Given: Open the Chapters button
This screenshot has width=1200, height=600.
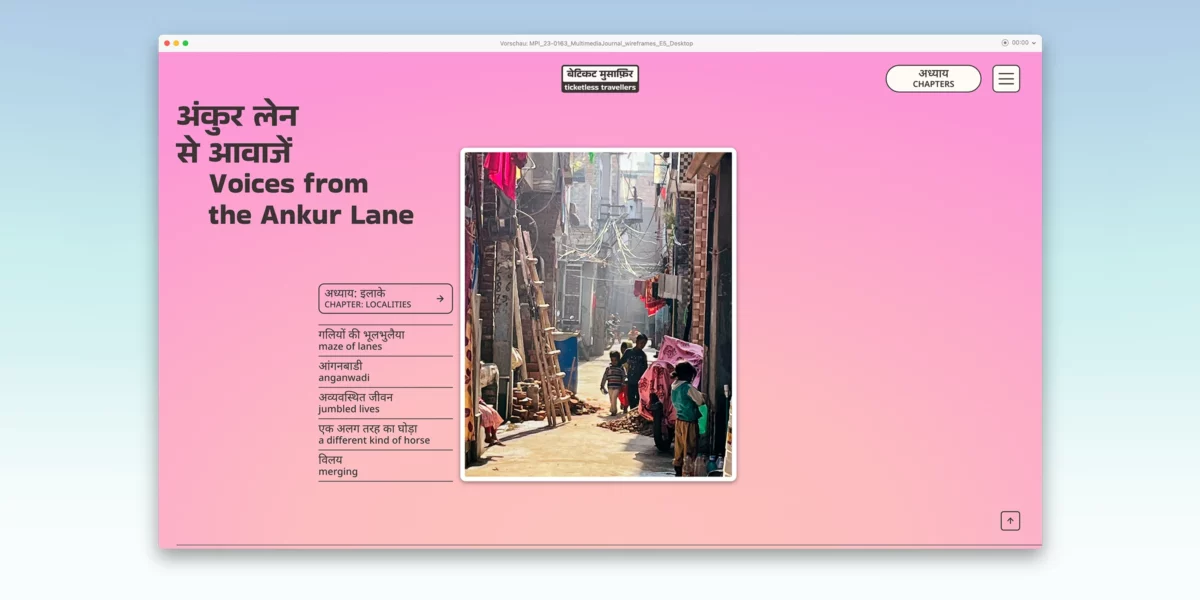Looking at the screenshot, I should [933, 79].
